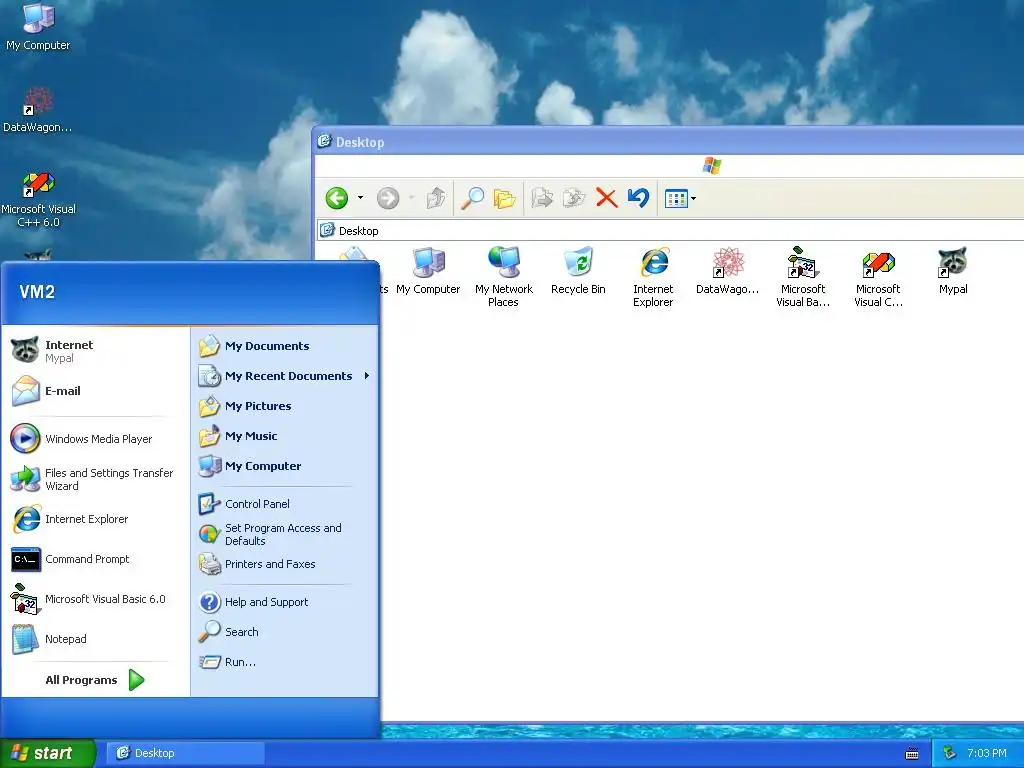This screenshot has width=1024, height=768.
Task: Toggle the Folders pane toolbar icon
Action: click(504, 198)
